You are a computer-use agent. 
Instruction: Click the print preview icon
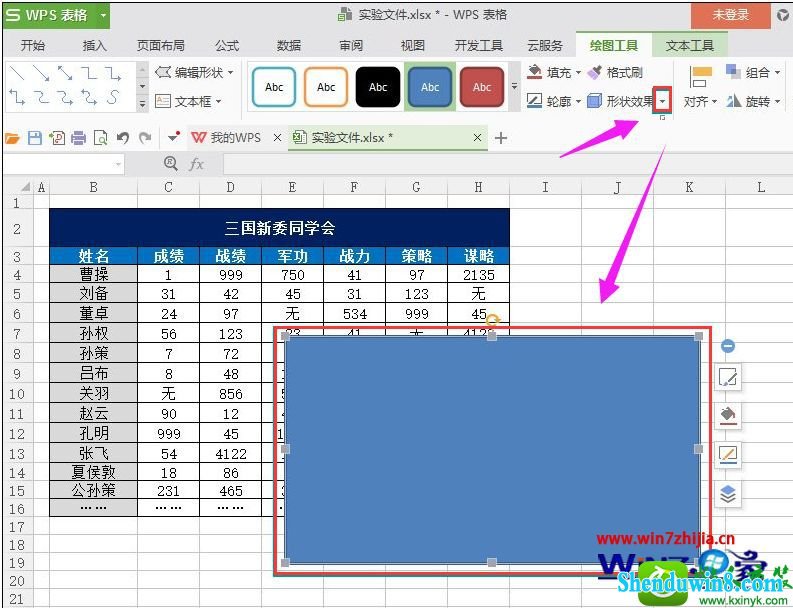click(101, 138)
